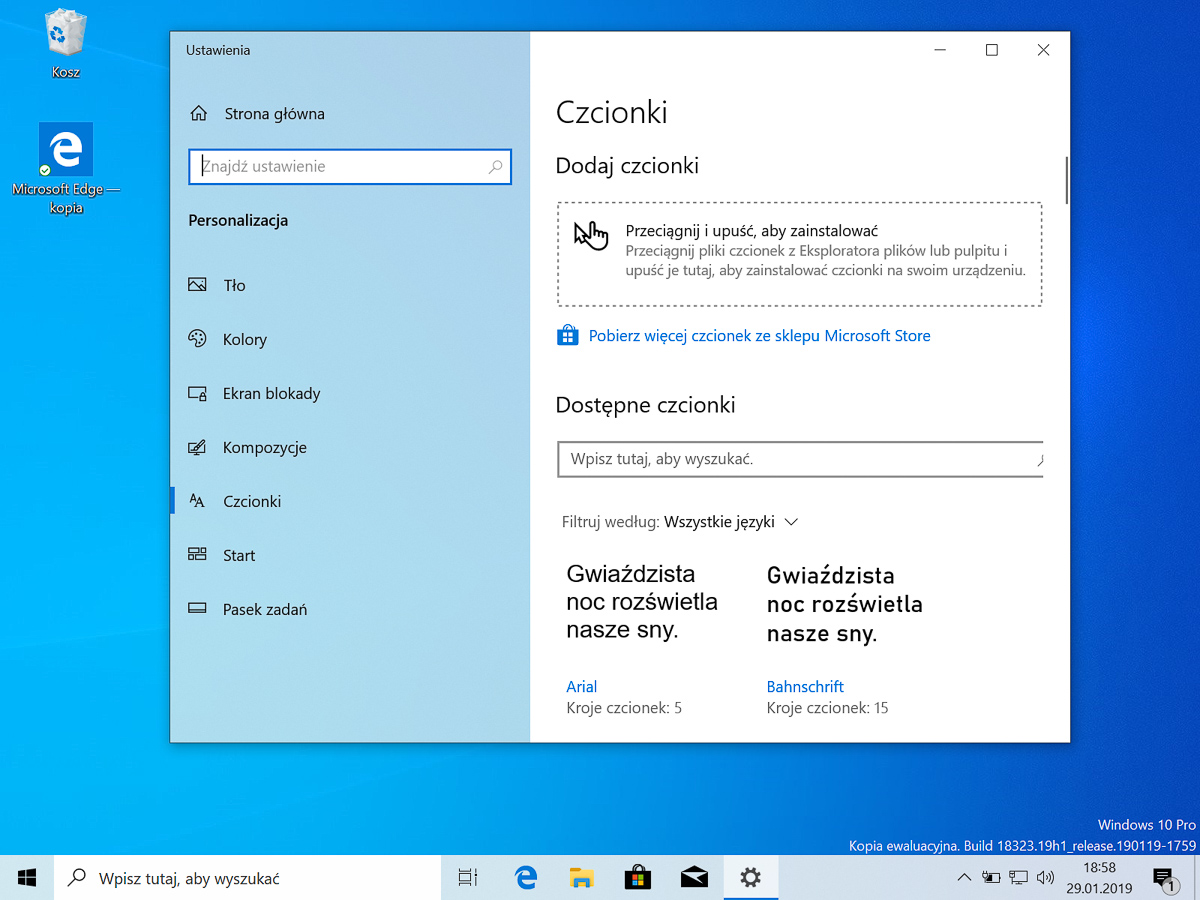Click the Czcionki letter icon in sidebar
1200x900 pixels.
[197, 501]
